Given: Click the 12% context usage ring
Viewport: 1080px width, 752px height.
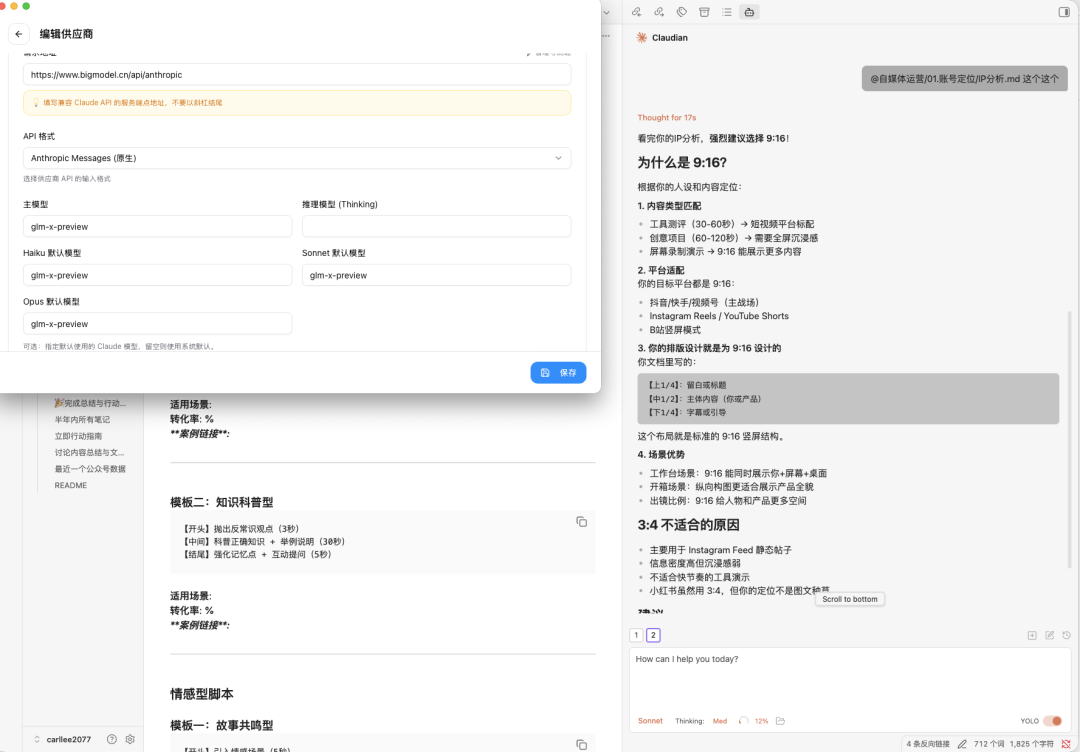Looking at the screenshot, I should (744, 720).
